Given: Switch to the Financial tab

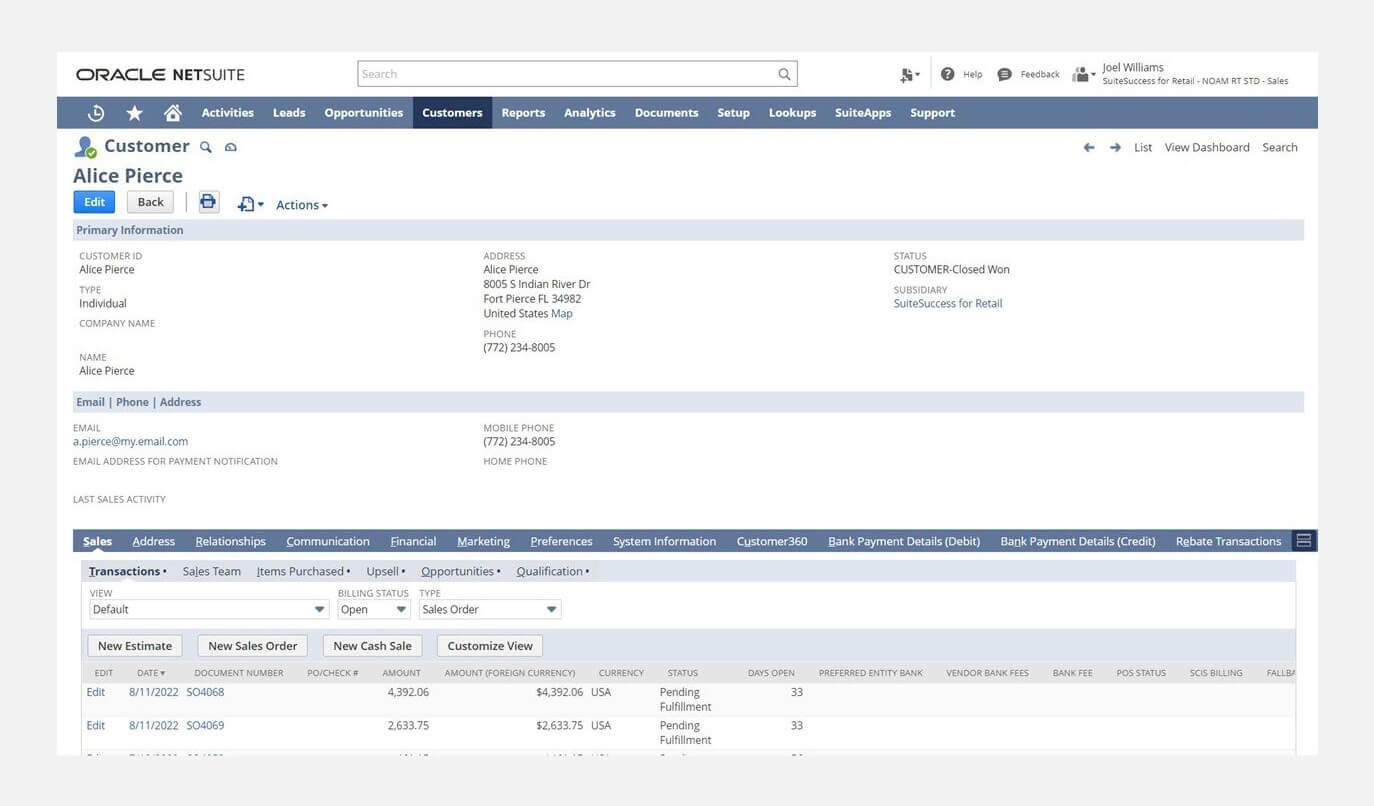Looking at the screenshot, I should (x=413, y=541).
